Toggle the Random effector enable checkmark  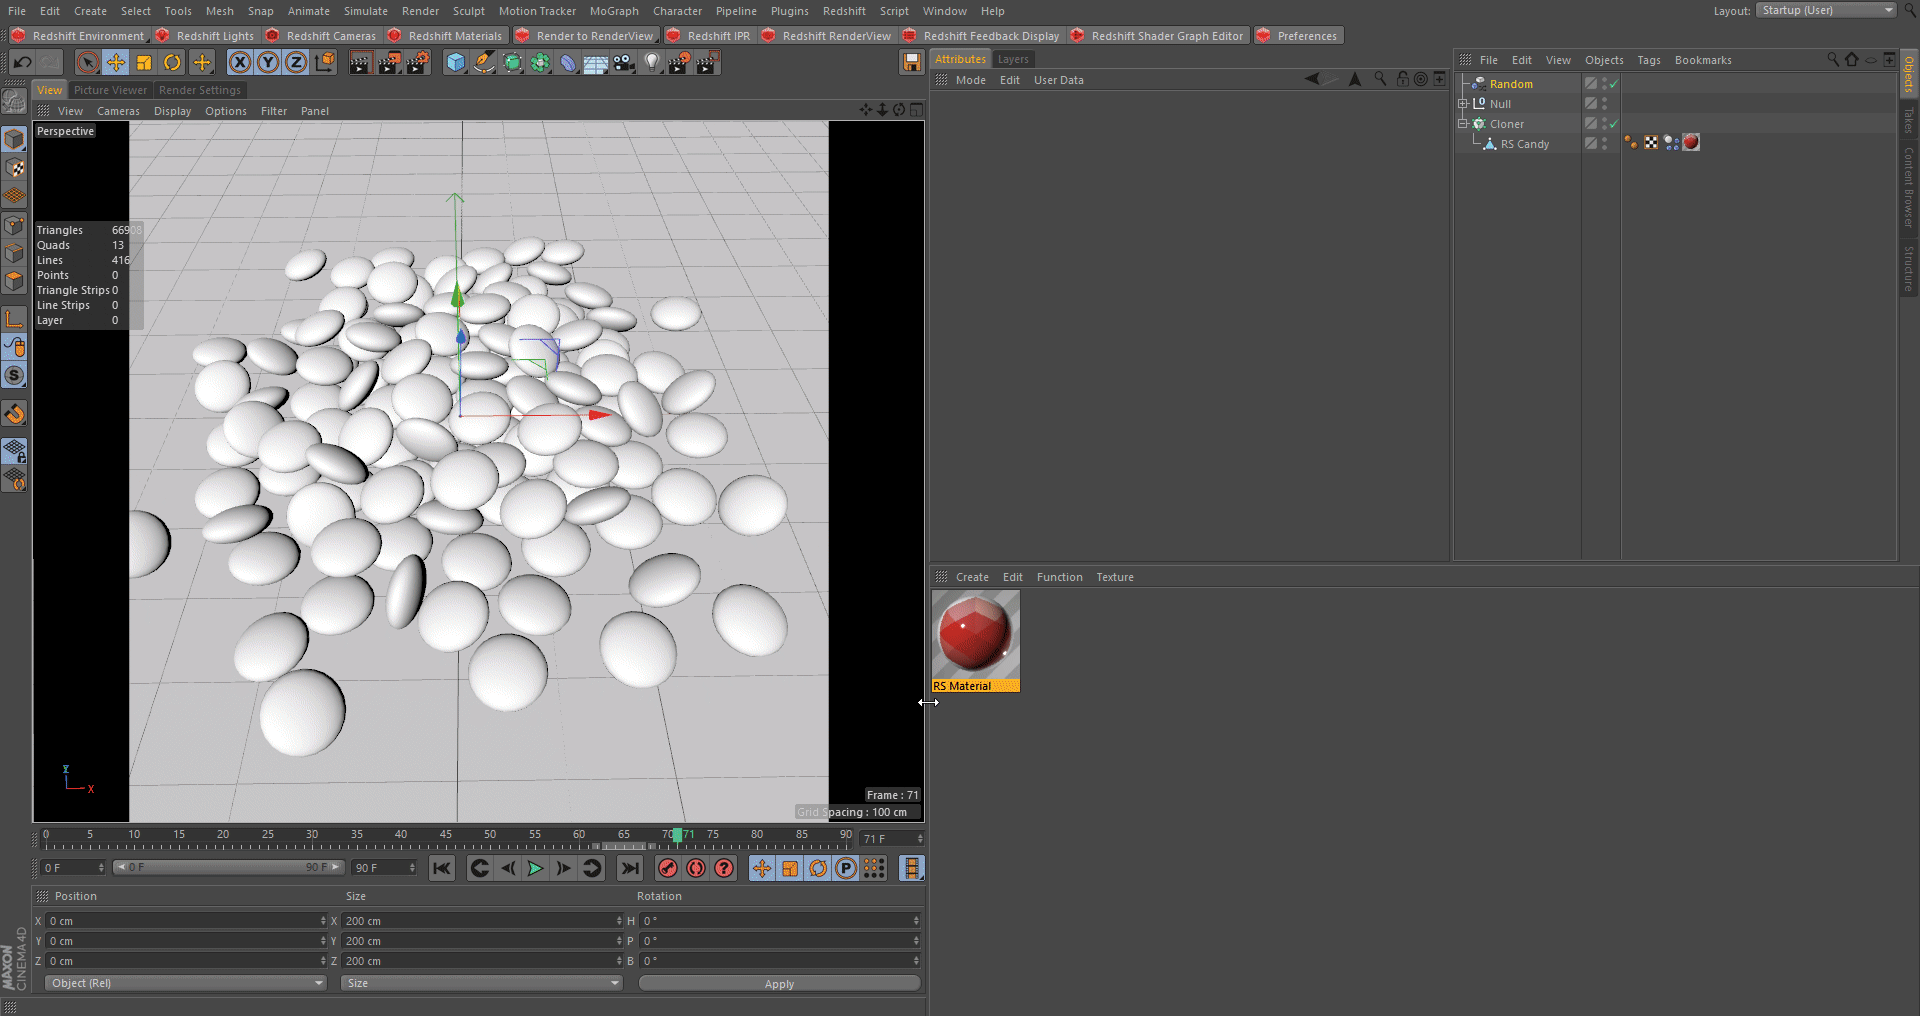pos(1613,84)
